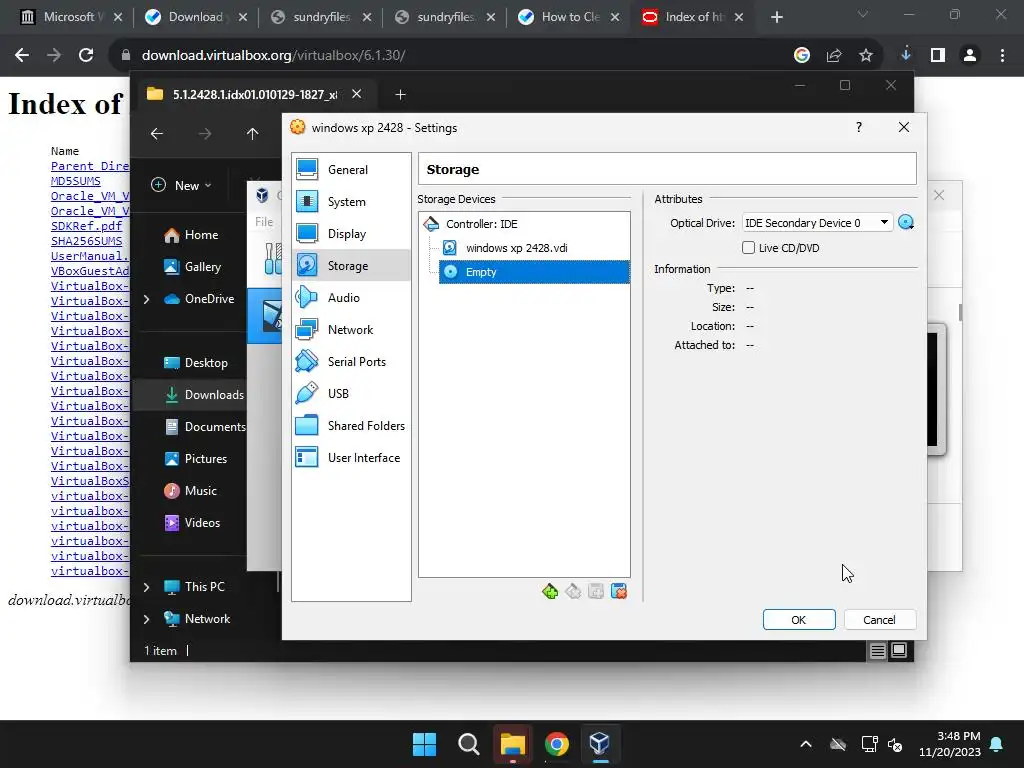Click the Cancel button

879,620
